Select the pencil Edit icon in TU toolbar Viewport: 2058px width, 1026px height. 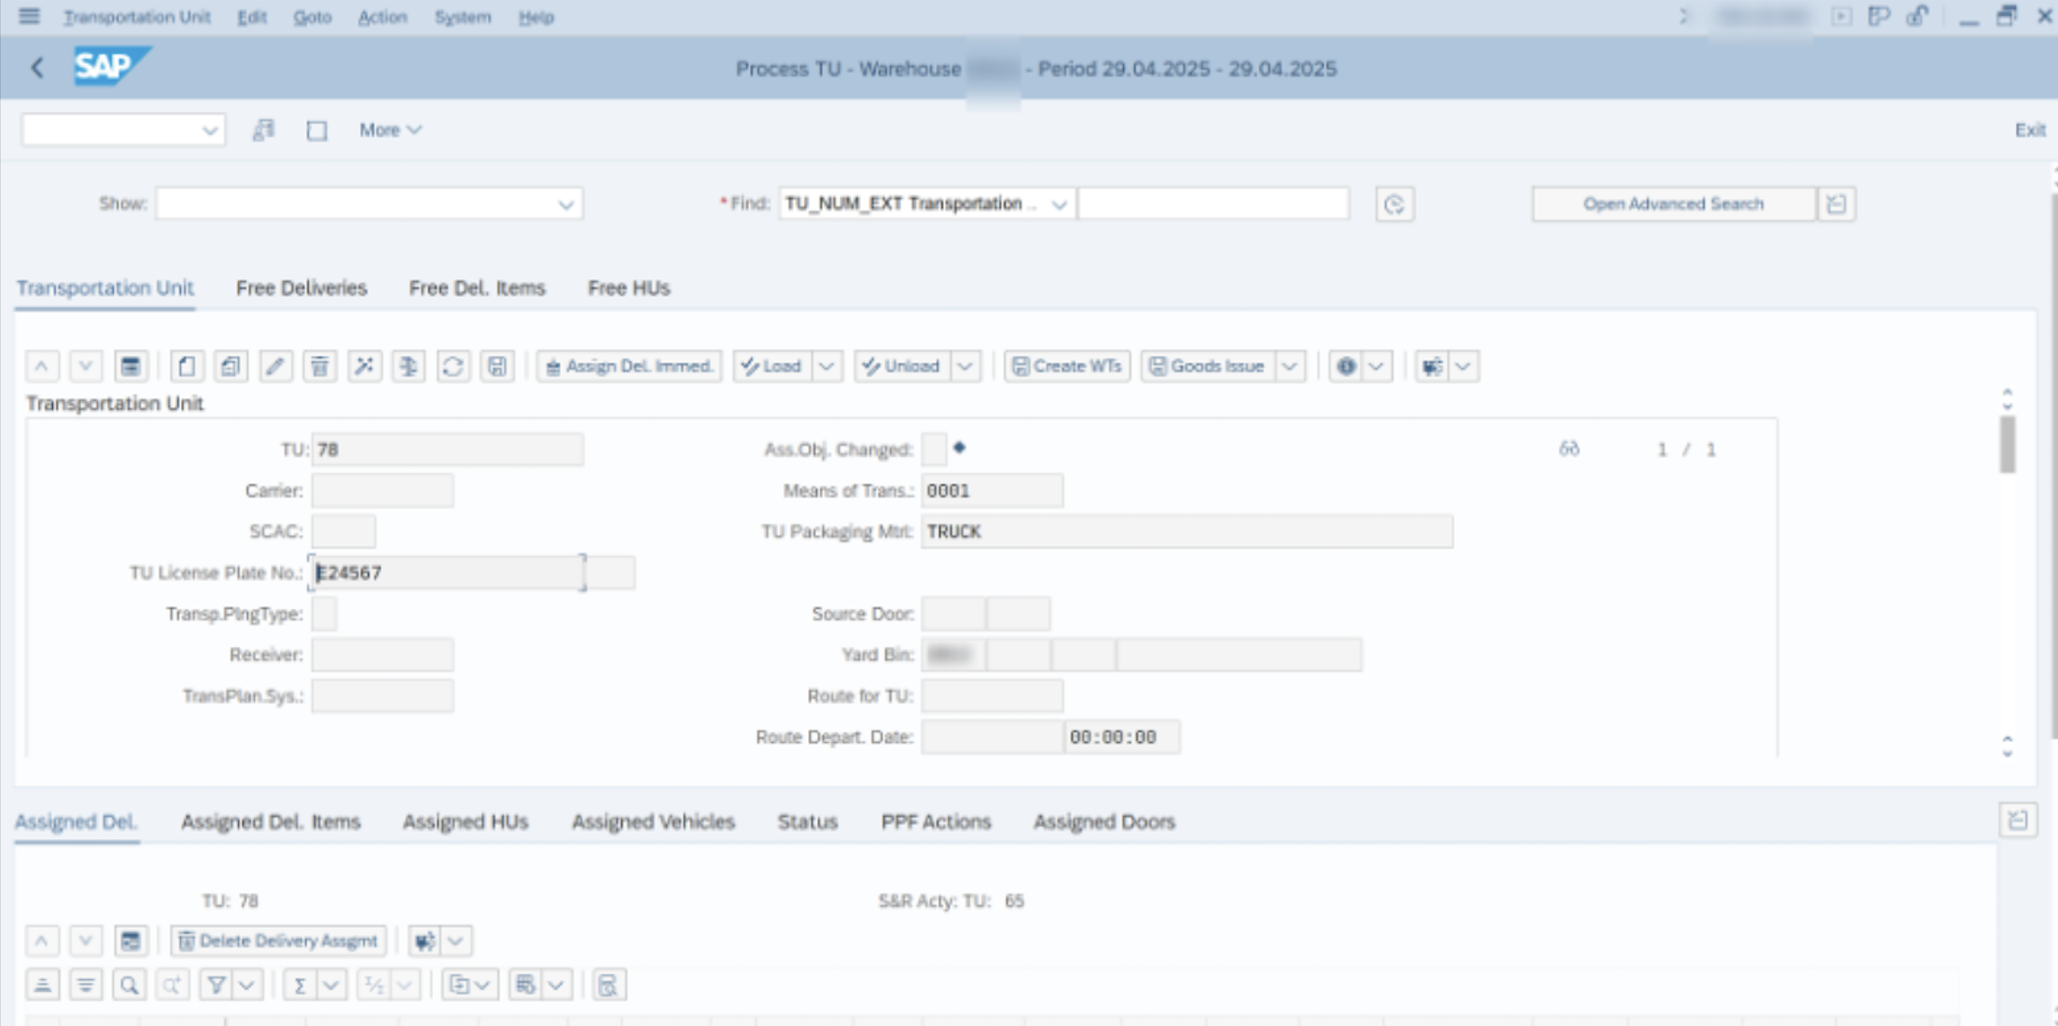pyautogui.click(x=277, y=366)
